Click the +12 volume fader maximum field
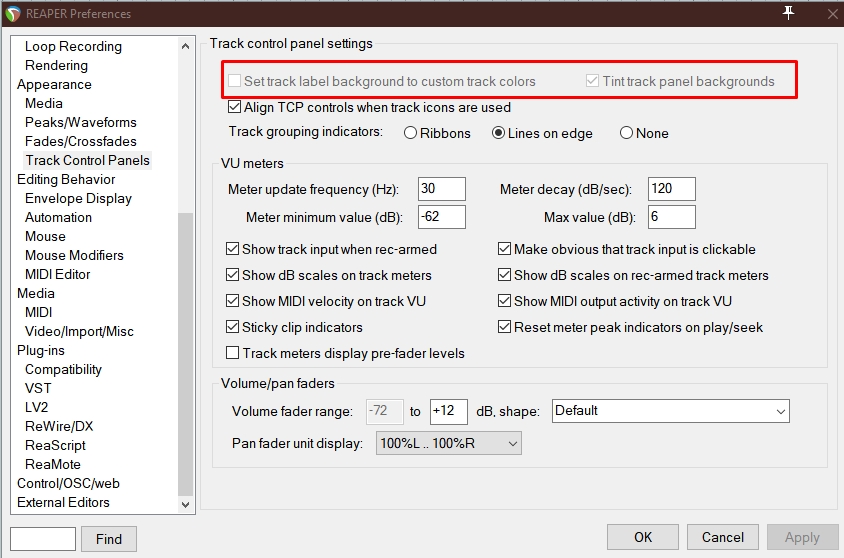The height and width of the screenshot is (558, 844). (449, 411)
